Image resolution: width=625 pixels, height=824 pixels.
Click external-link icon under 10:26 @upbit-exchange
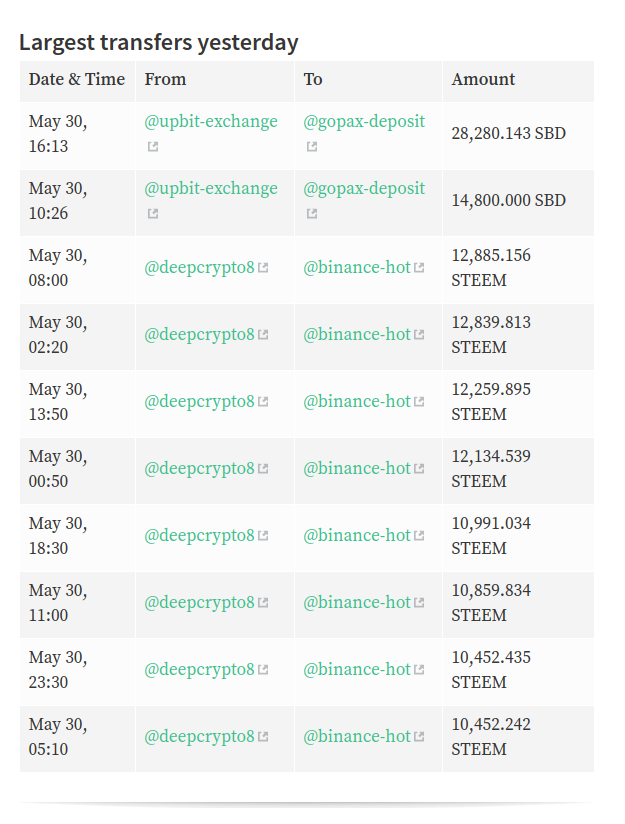pos(153,213)
